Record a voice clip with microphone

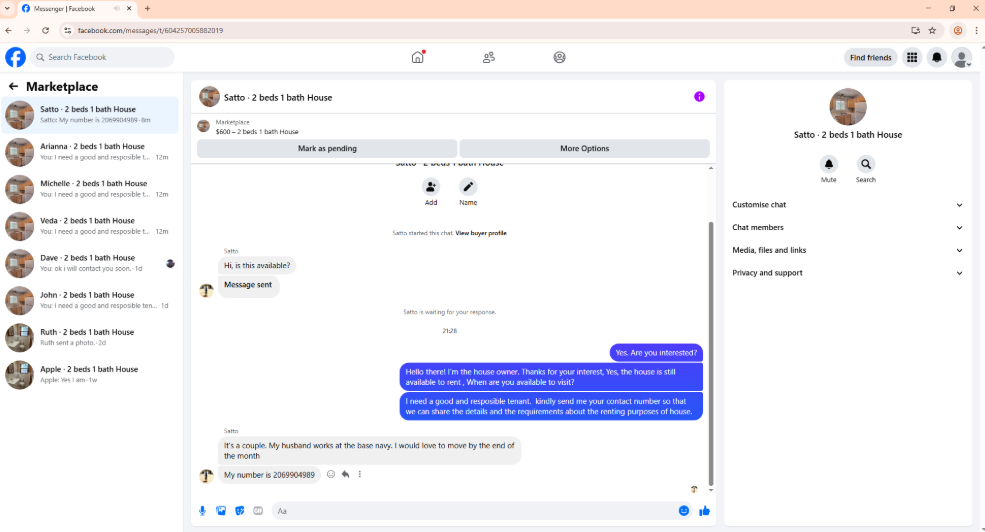pos(202,511)
